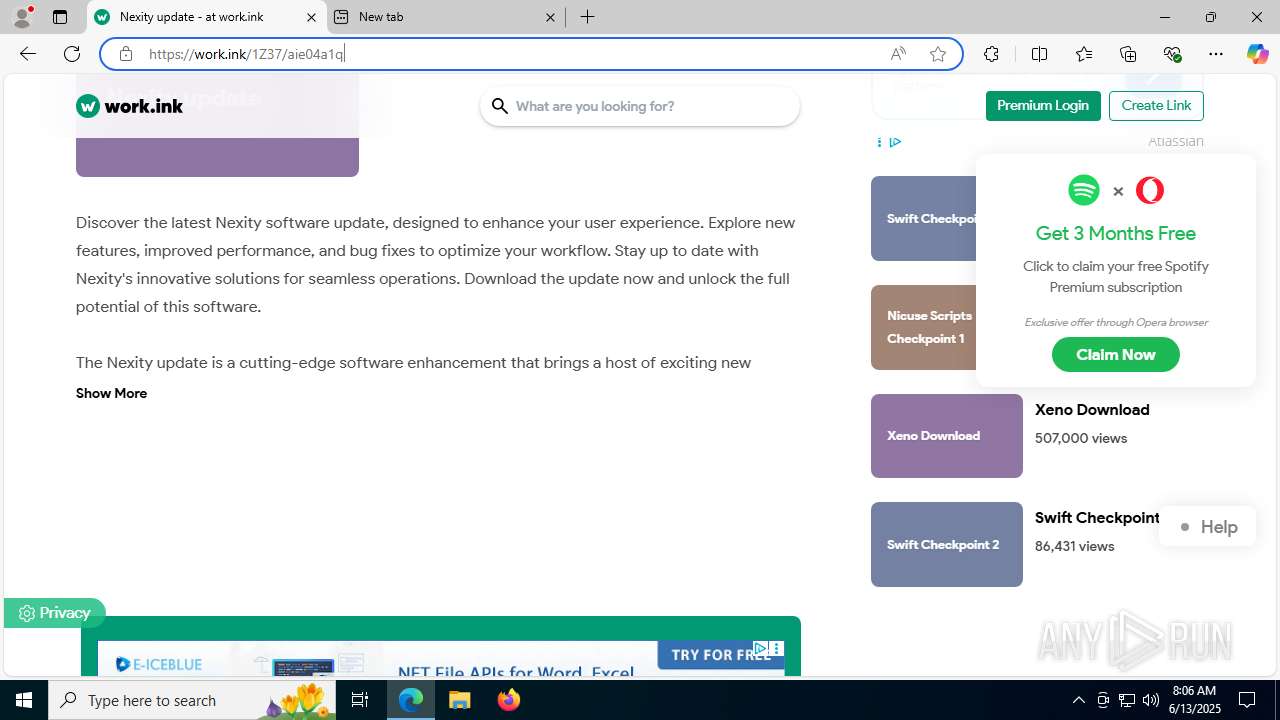This screenshot has height=720, width=1280.
Task: Refresh the current page
Action: [72, 54]
